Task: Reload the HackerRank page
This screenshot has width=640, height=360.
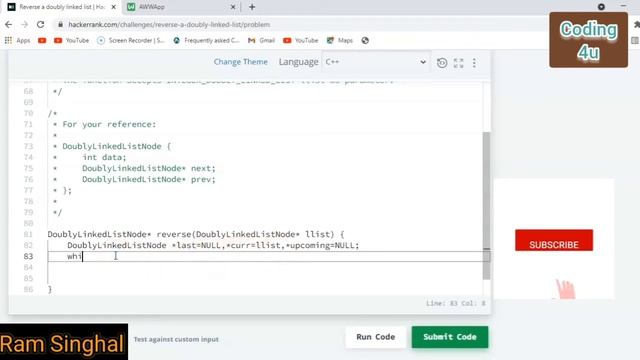Action: click(40, 24)
